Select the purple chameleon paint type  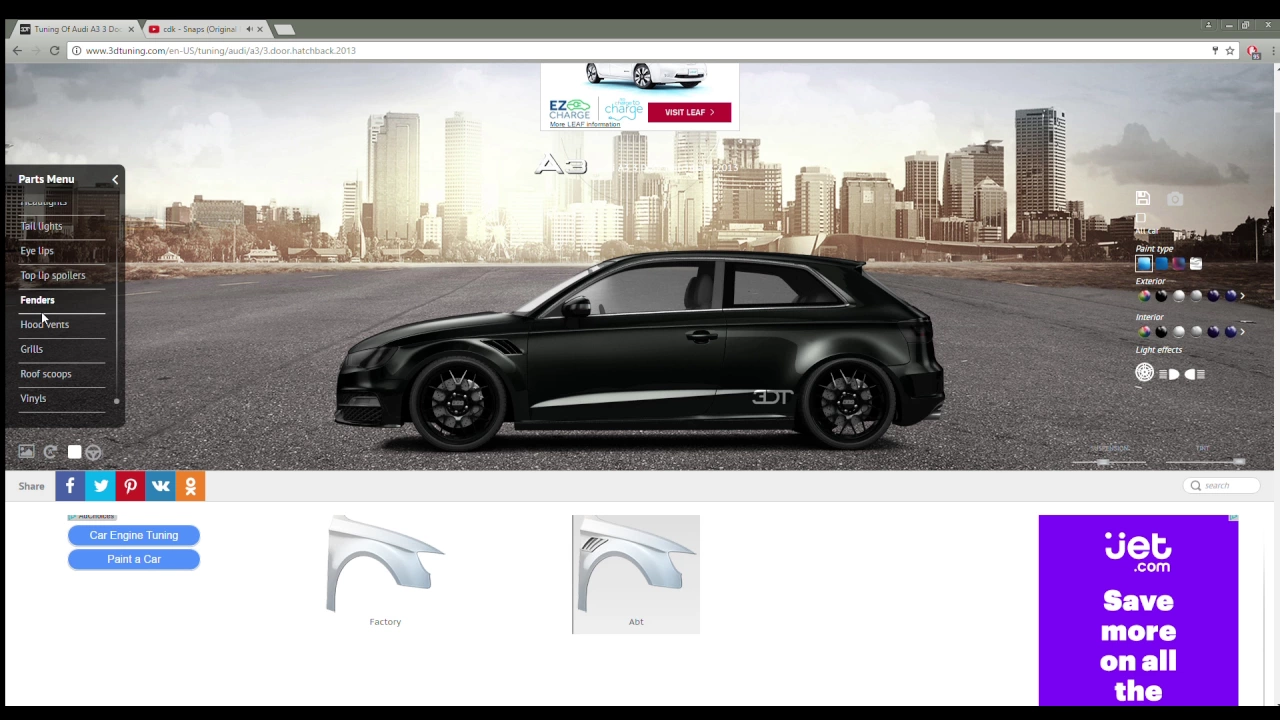tap(1178, 264)
